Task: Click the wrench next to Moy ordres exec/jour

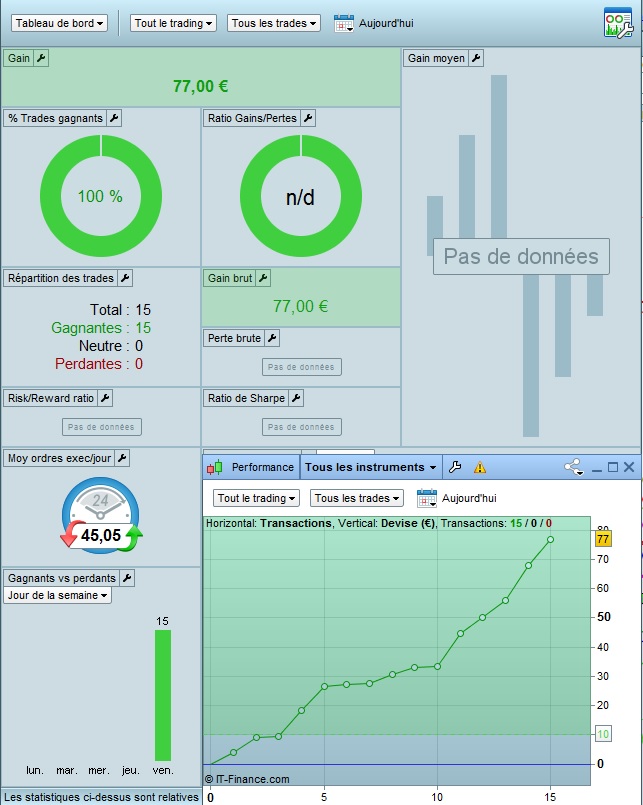Action: (x=122, y=458)
